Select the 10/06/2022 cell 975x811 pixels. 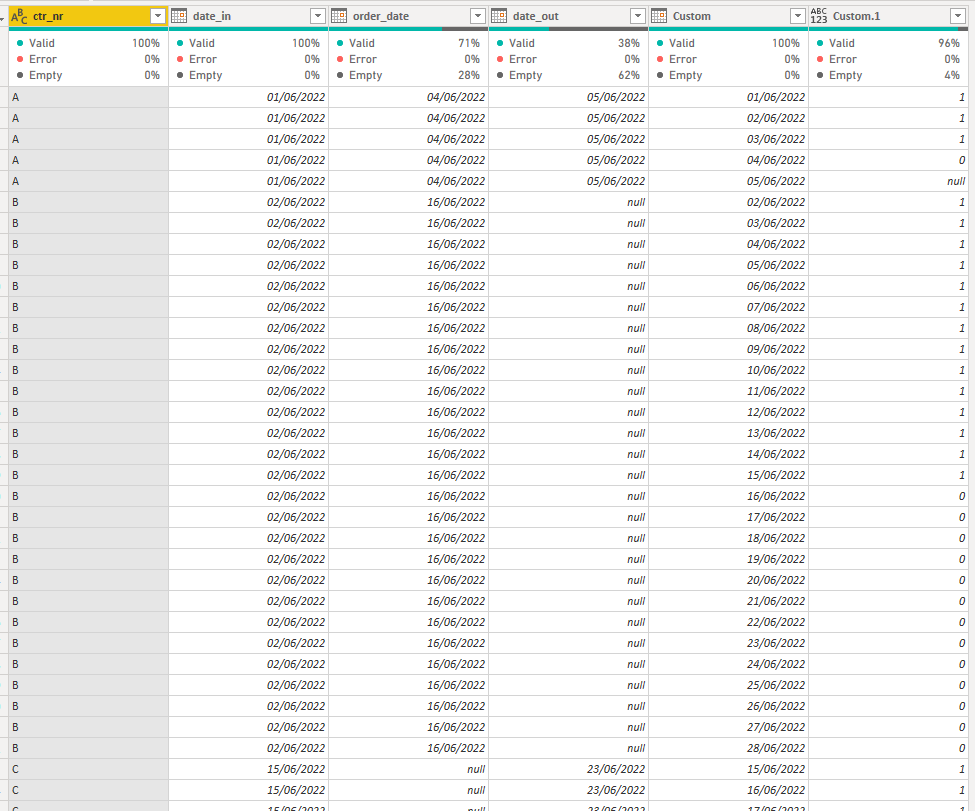(728, 370)
